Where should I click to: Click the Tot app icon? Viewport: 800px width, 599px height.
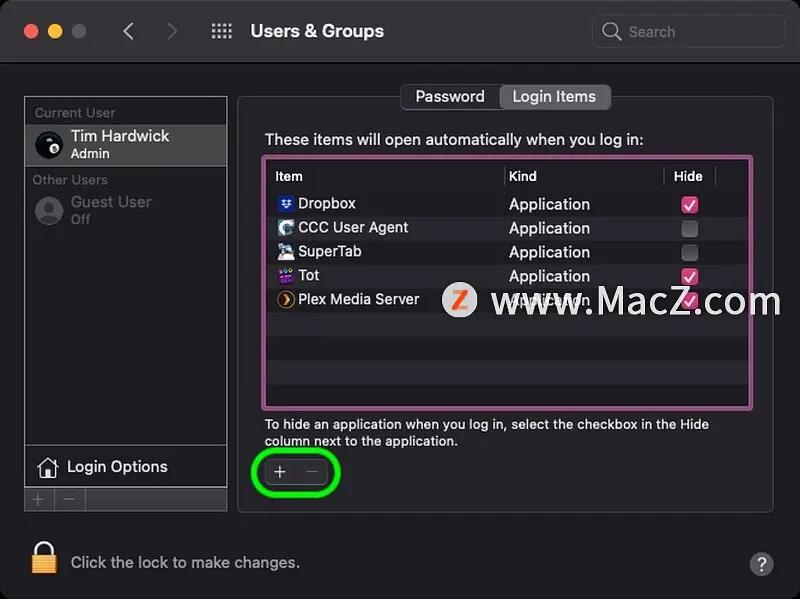click(286, 276)
